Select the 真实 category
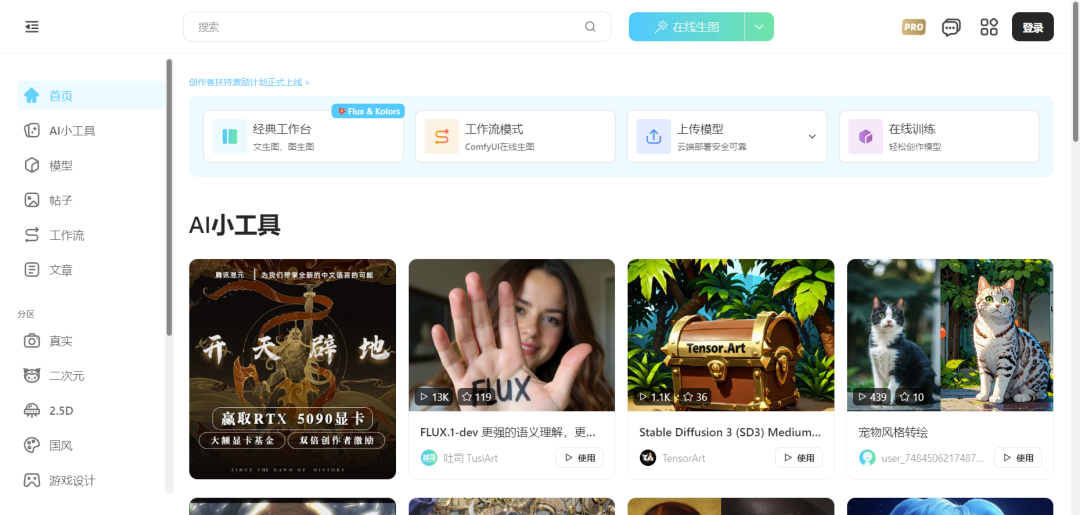Screen dimensions: 1080x515 tap(91, 341)
